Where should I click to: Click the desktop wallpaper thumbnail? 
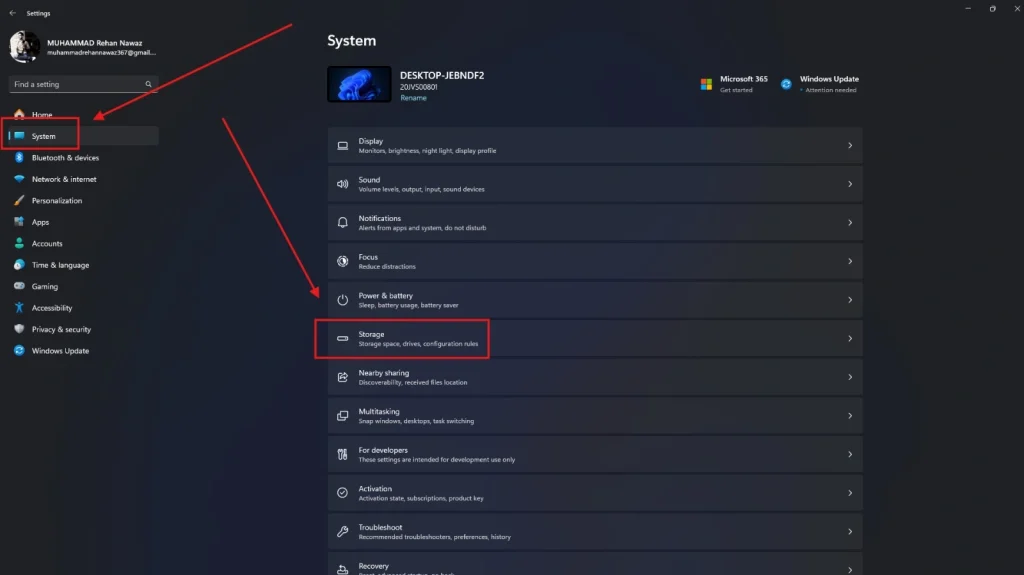pos(359,84)
